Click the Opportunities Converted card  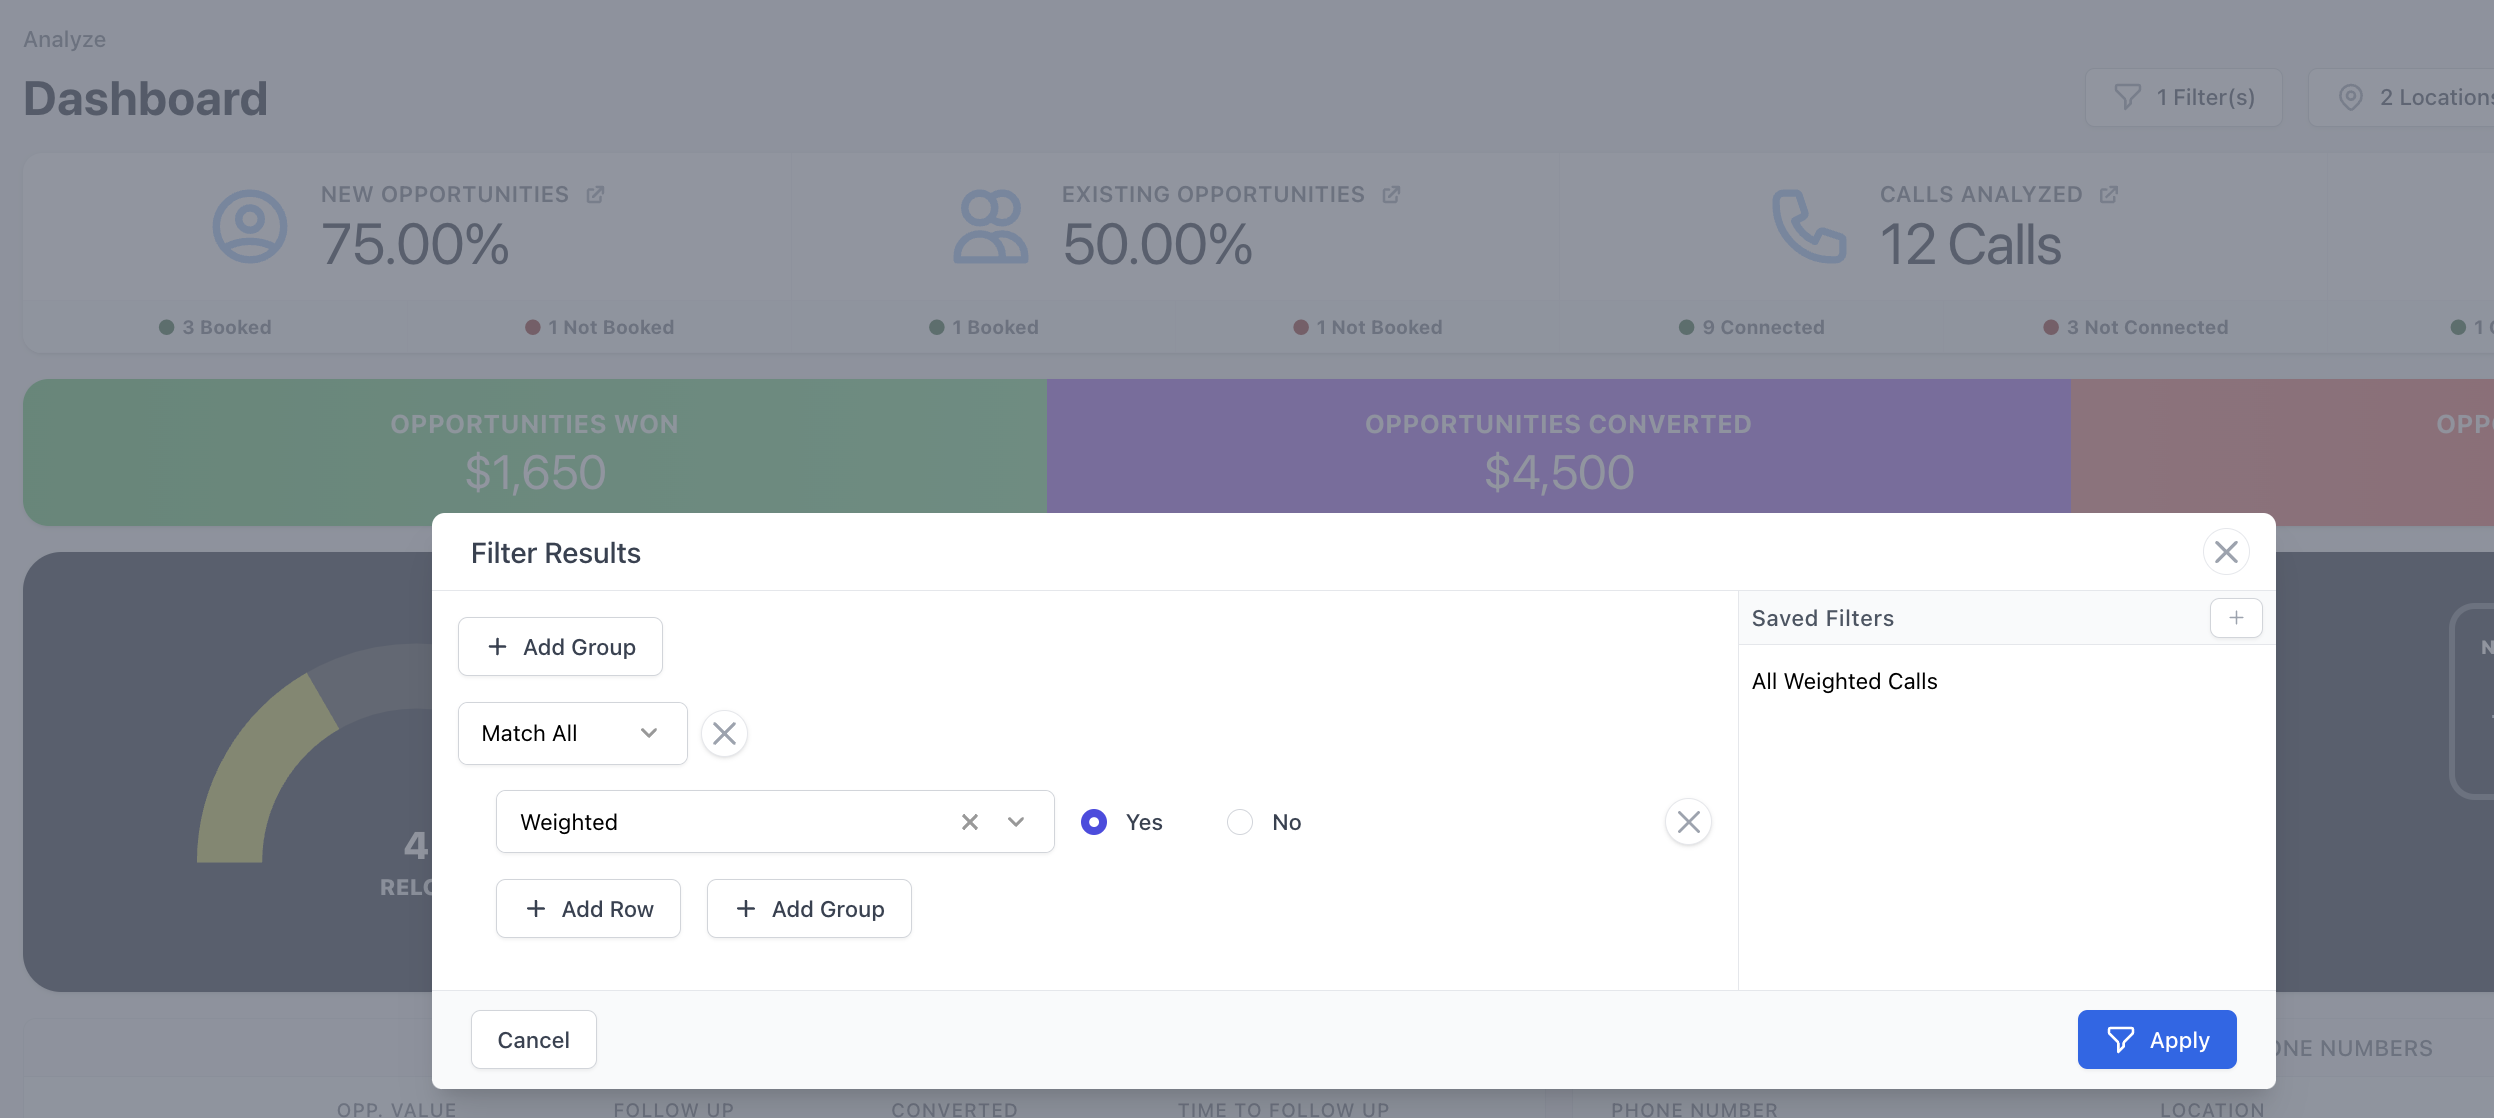click(x=1559, y=452)
